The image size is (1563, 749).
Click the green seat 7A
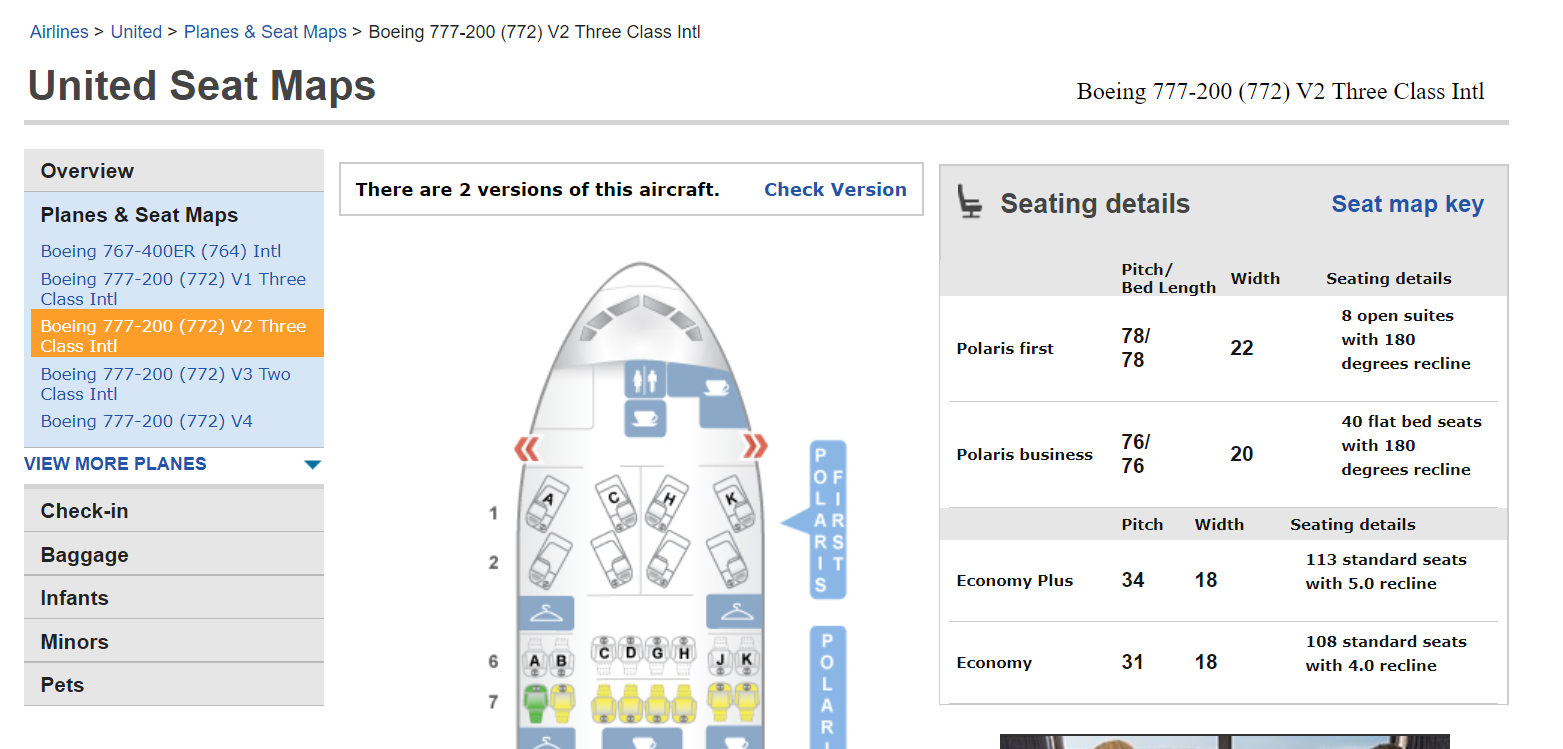[535, 703]
